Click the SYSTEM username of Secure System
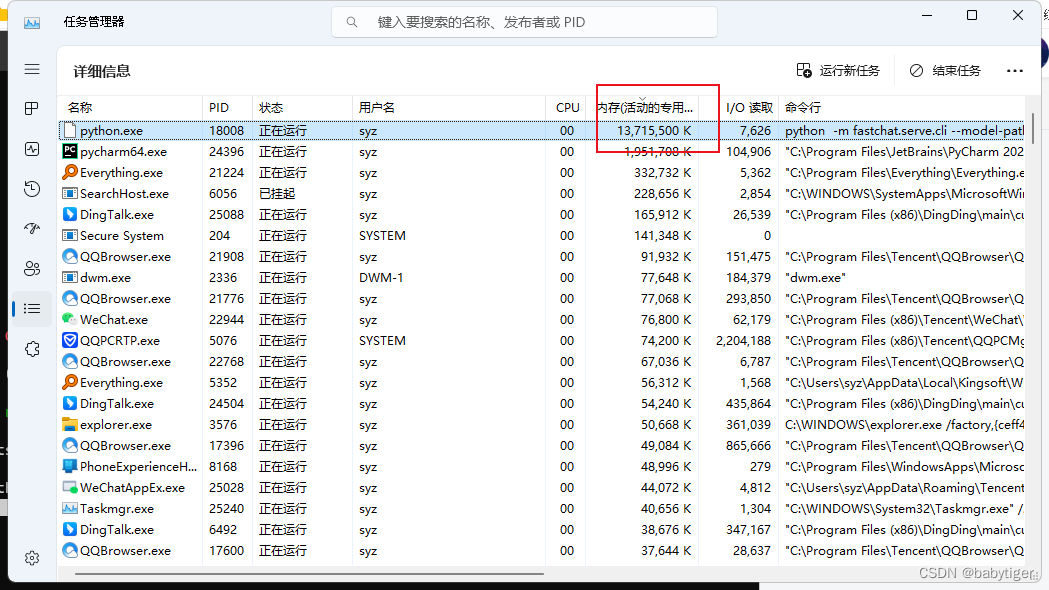 (382, 235)
